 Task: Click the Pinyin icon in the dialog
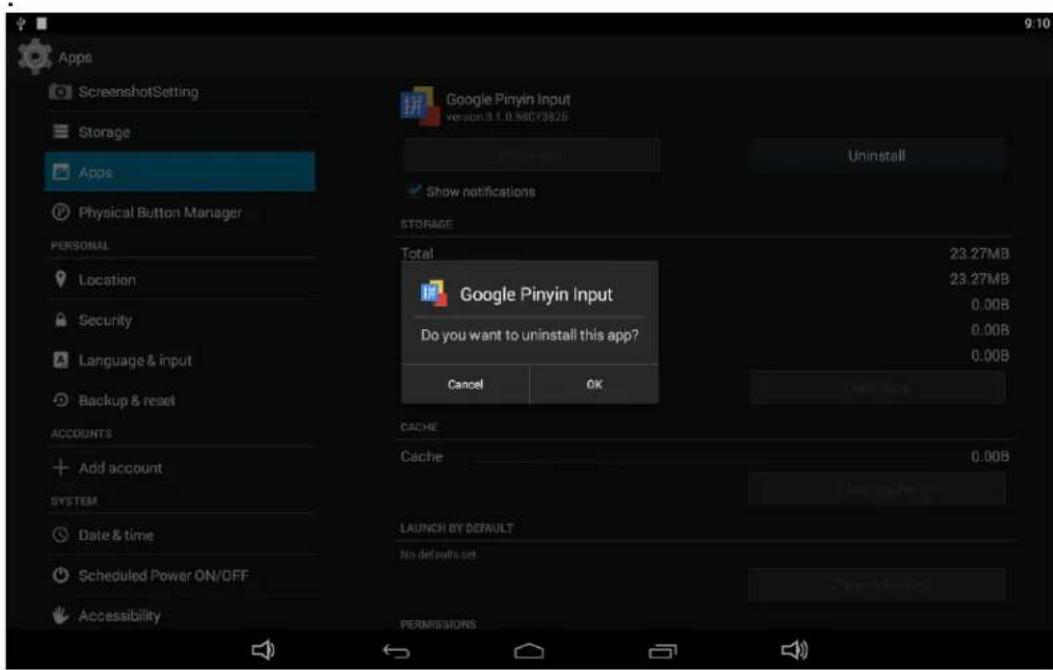[434, 294]
